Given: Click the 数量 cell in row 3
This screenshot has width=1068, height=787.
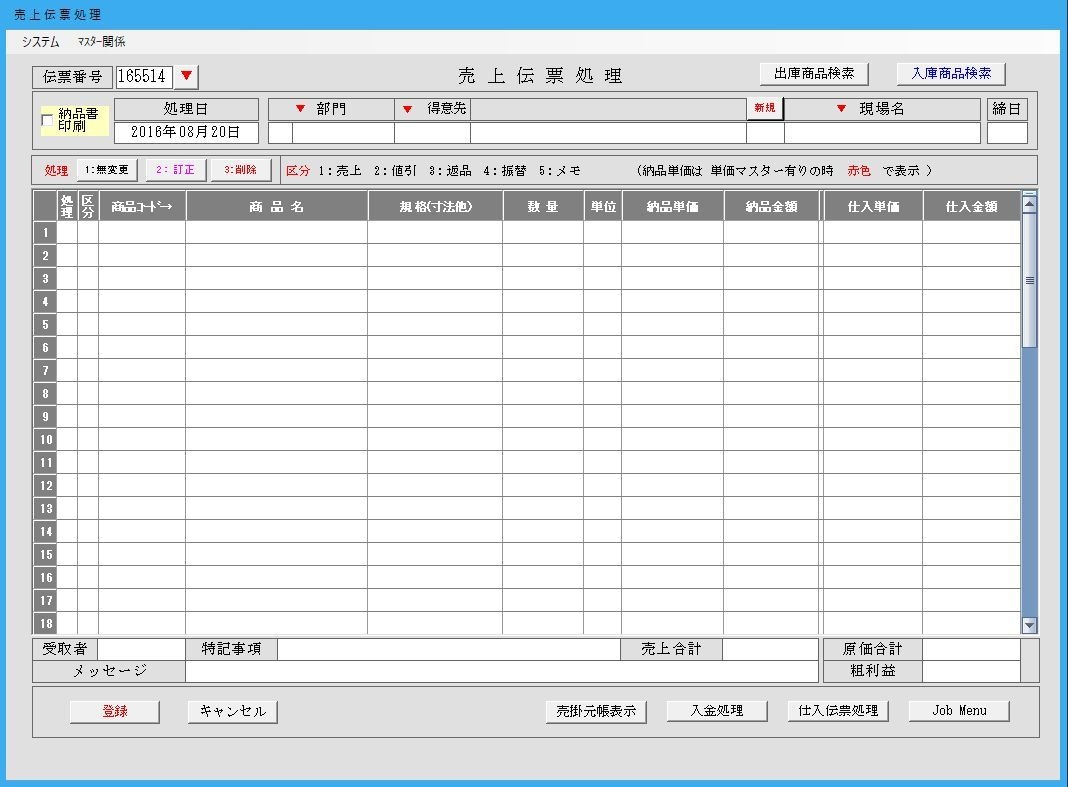Looking at the screenshot, I should click(x=543, y=279).
